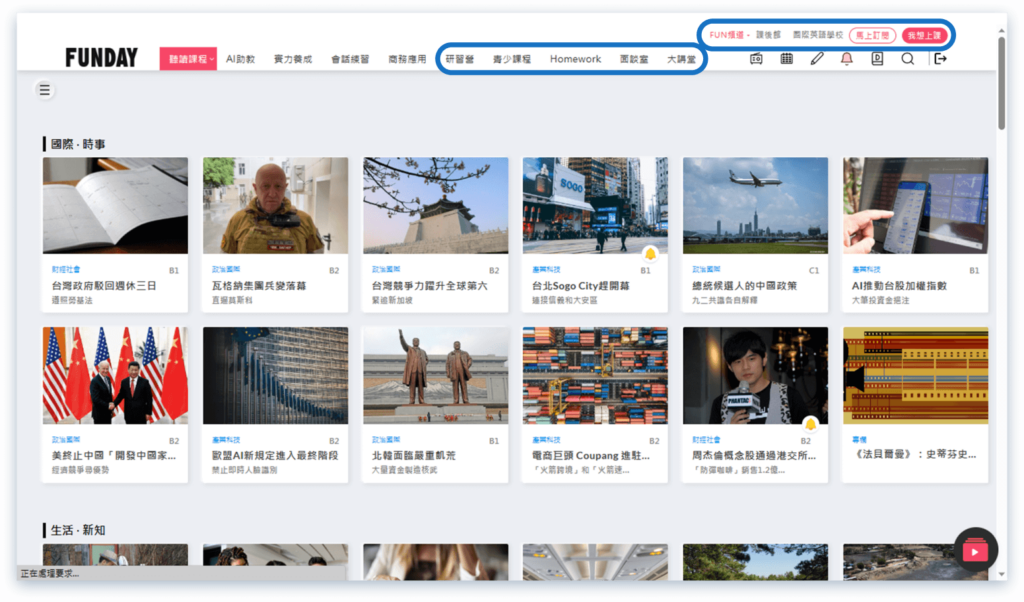Toggle bell on the Jay Chou article
1024x602 pixels.
pos(810,424)
